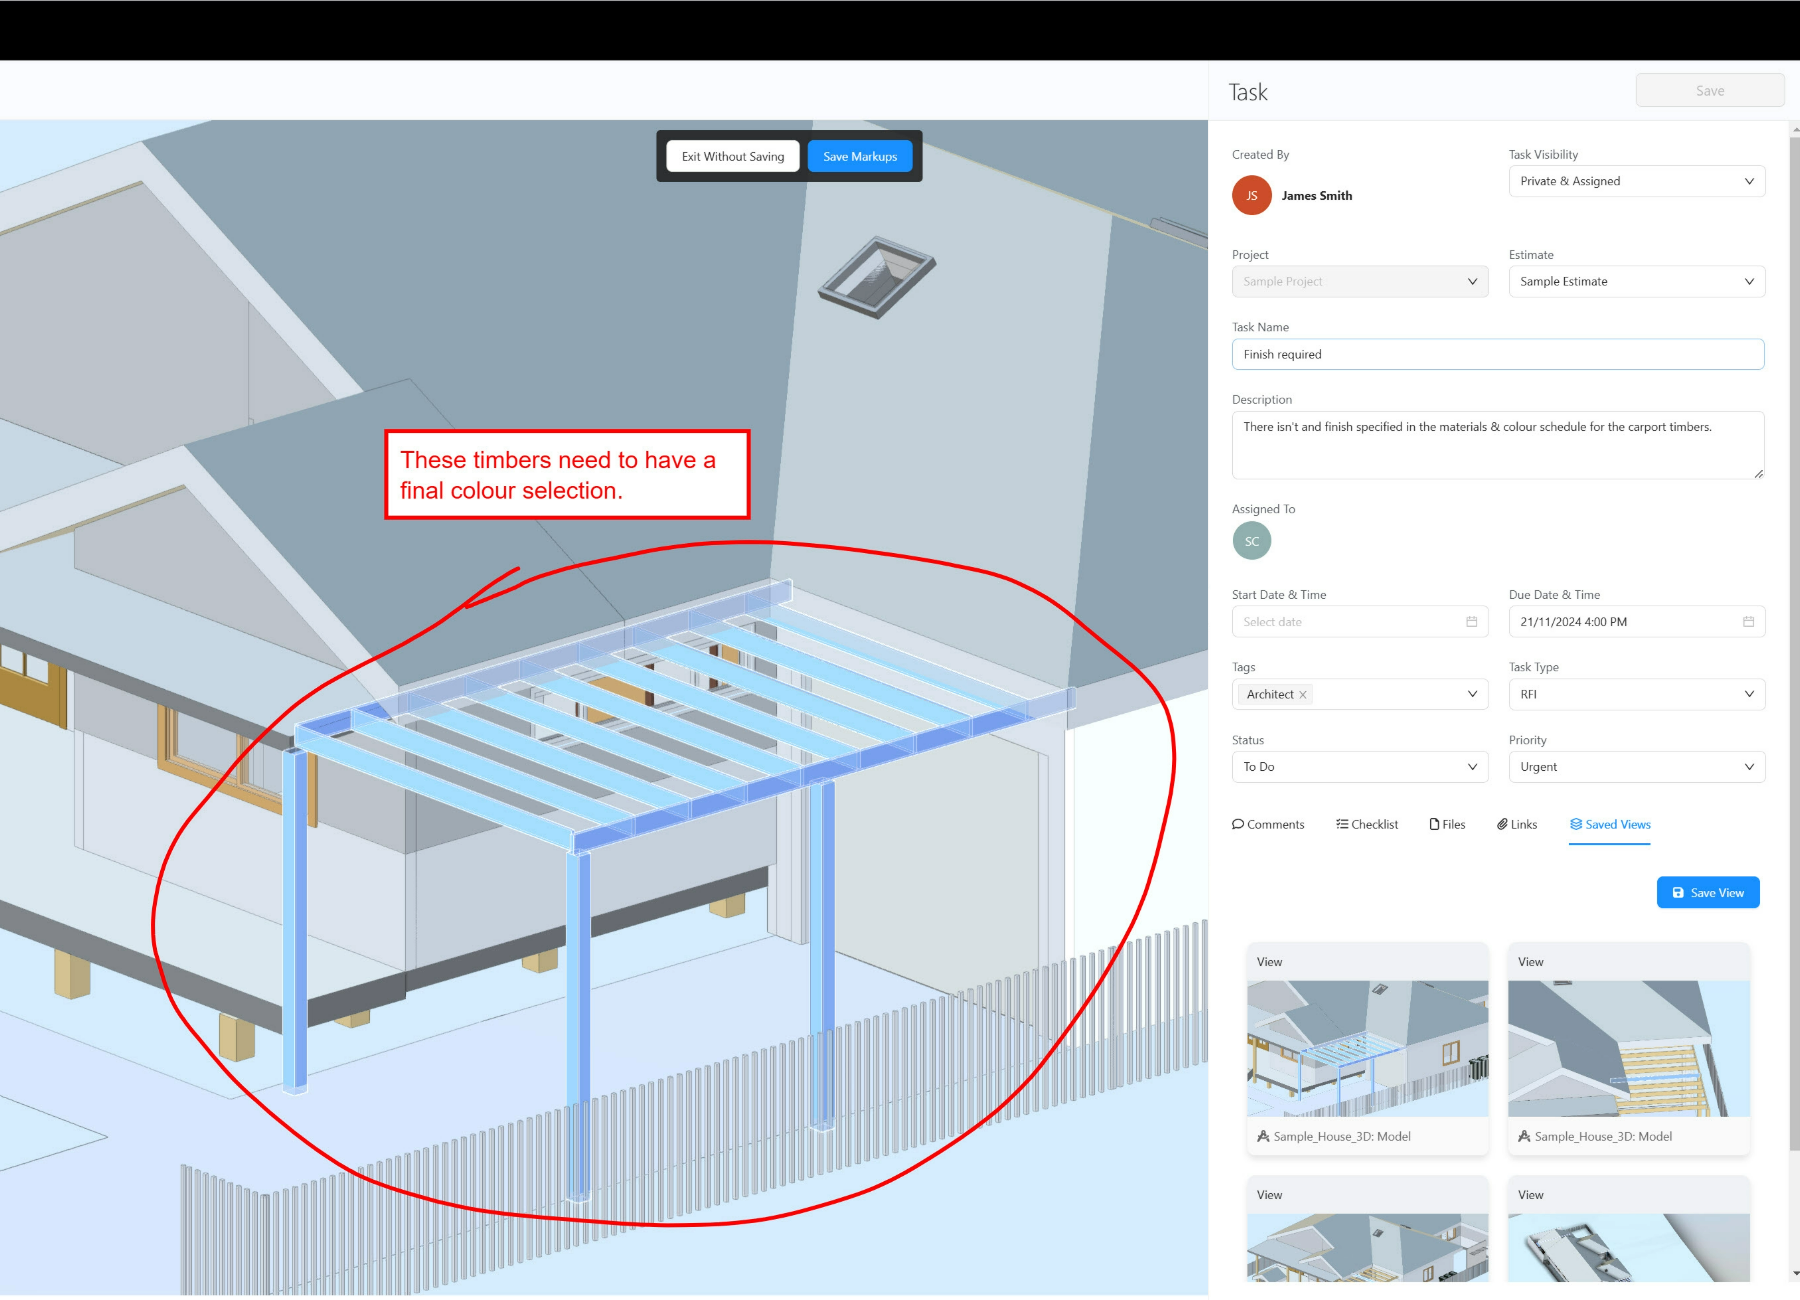1800x1300 pixels.
Task: Open the Start Date calendar picker icon
Action: (1471, 621)
